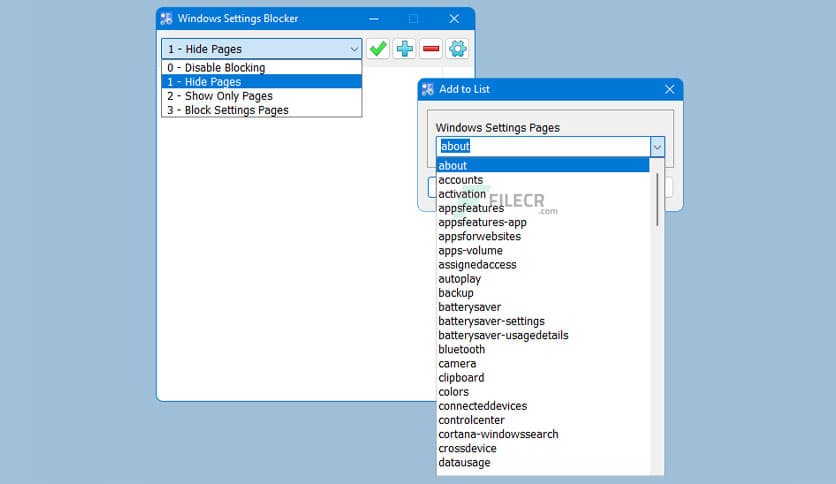Click the green checkmark apply icon
This screenshot has width=836, height=484.
tap(378, 49)
